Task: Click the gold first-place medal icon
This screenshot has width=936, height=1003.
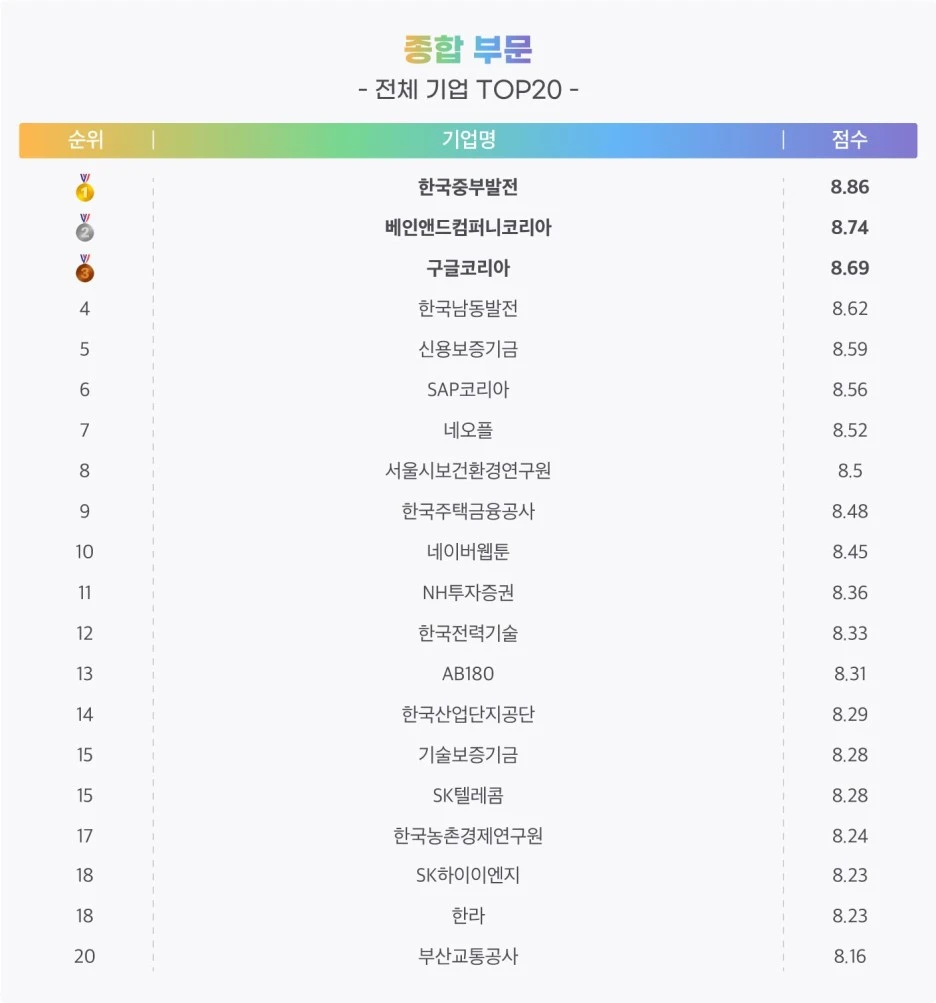Action: coord(84,187)
